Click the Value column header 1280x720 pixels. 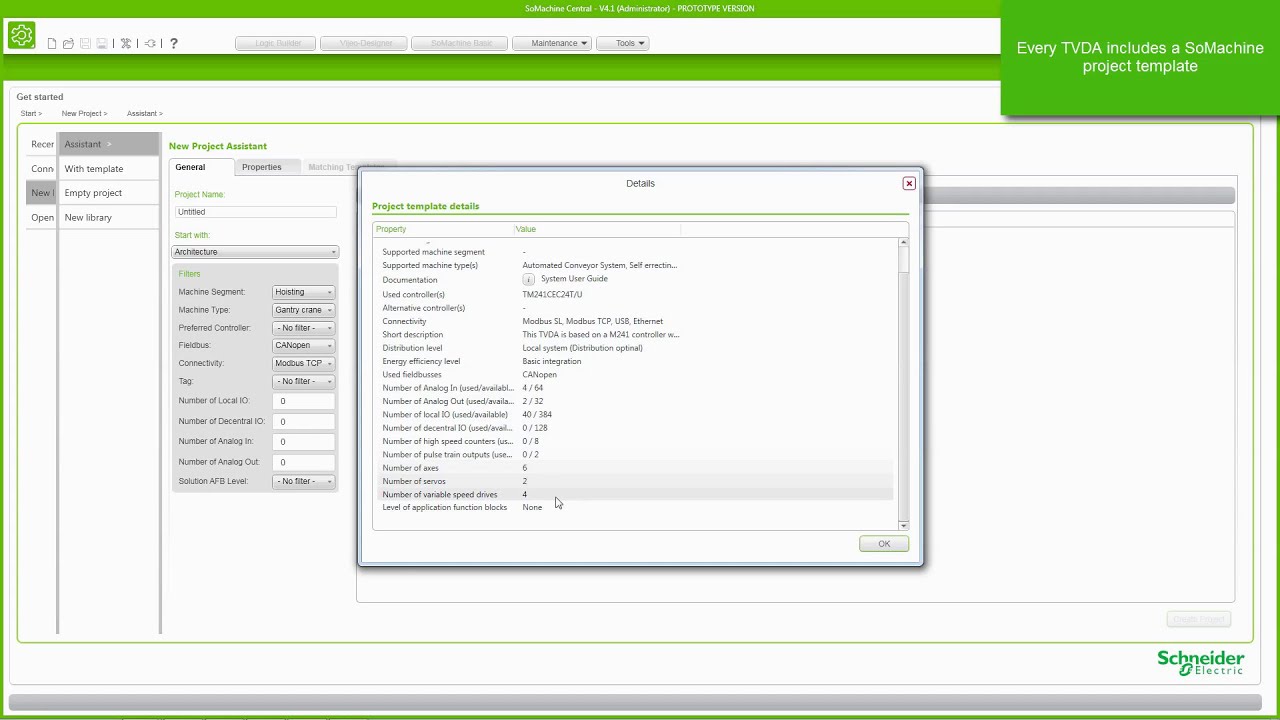tap(596, 229)
